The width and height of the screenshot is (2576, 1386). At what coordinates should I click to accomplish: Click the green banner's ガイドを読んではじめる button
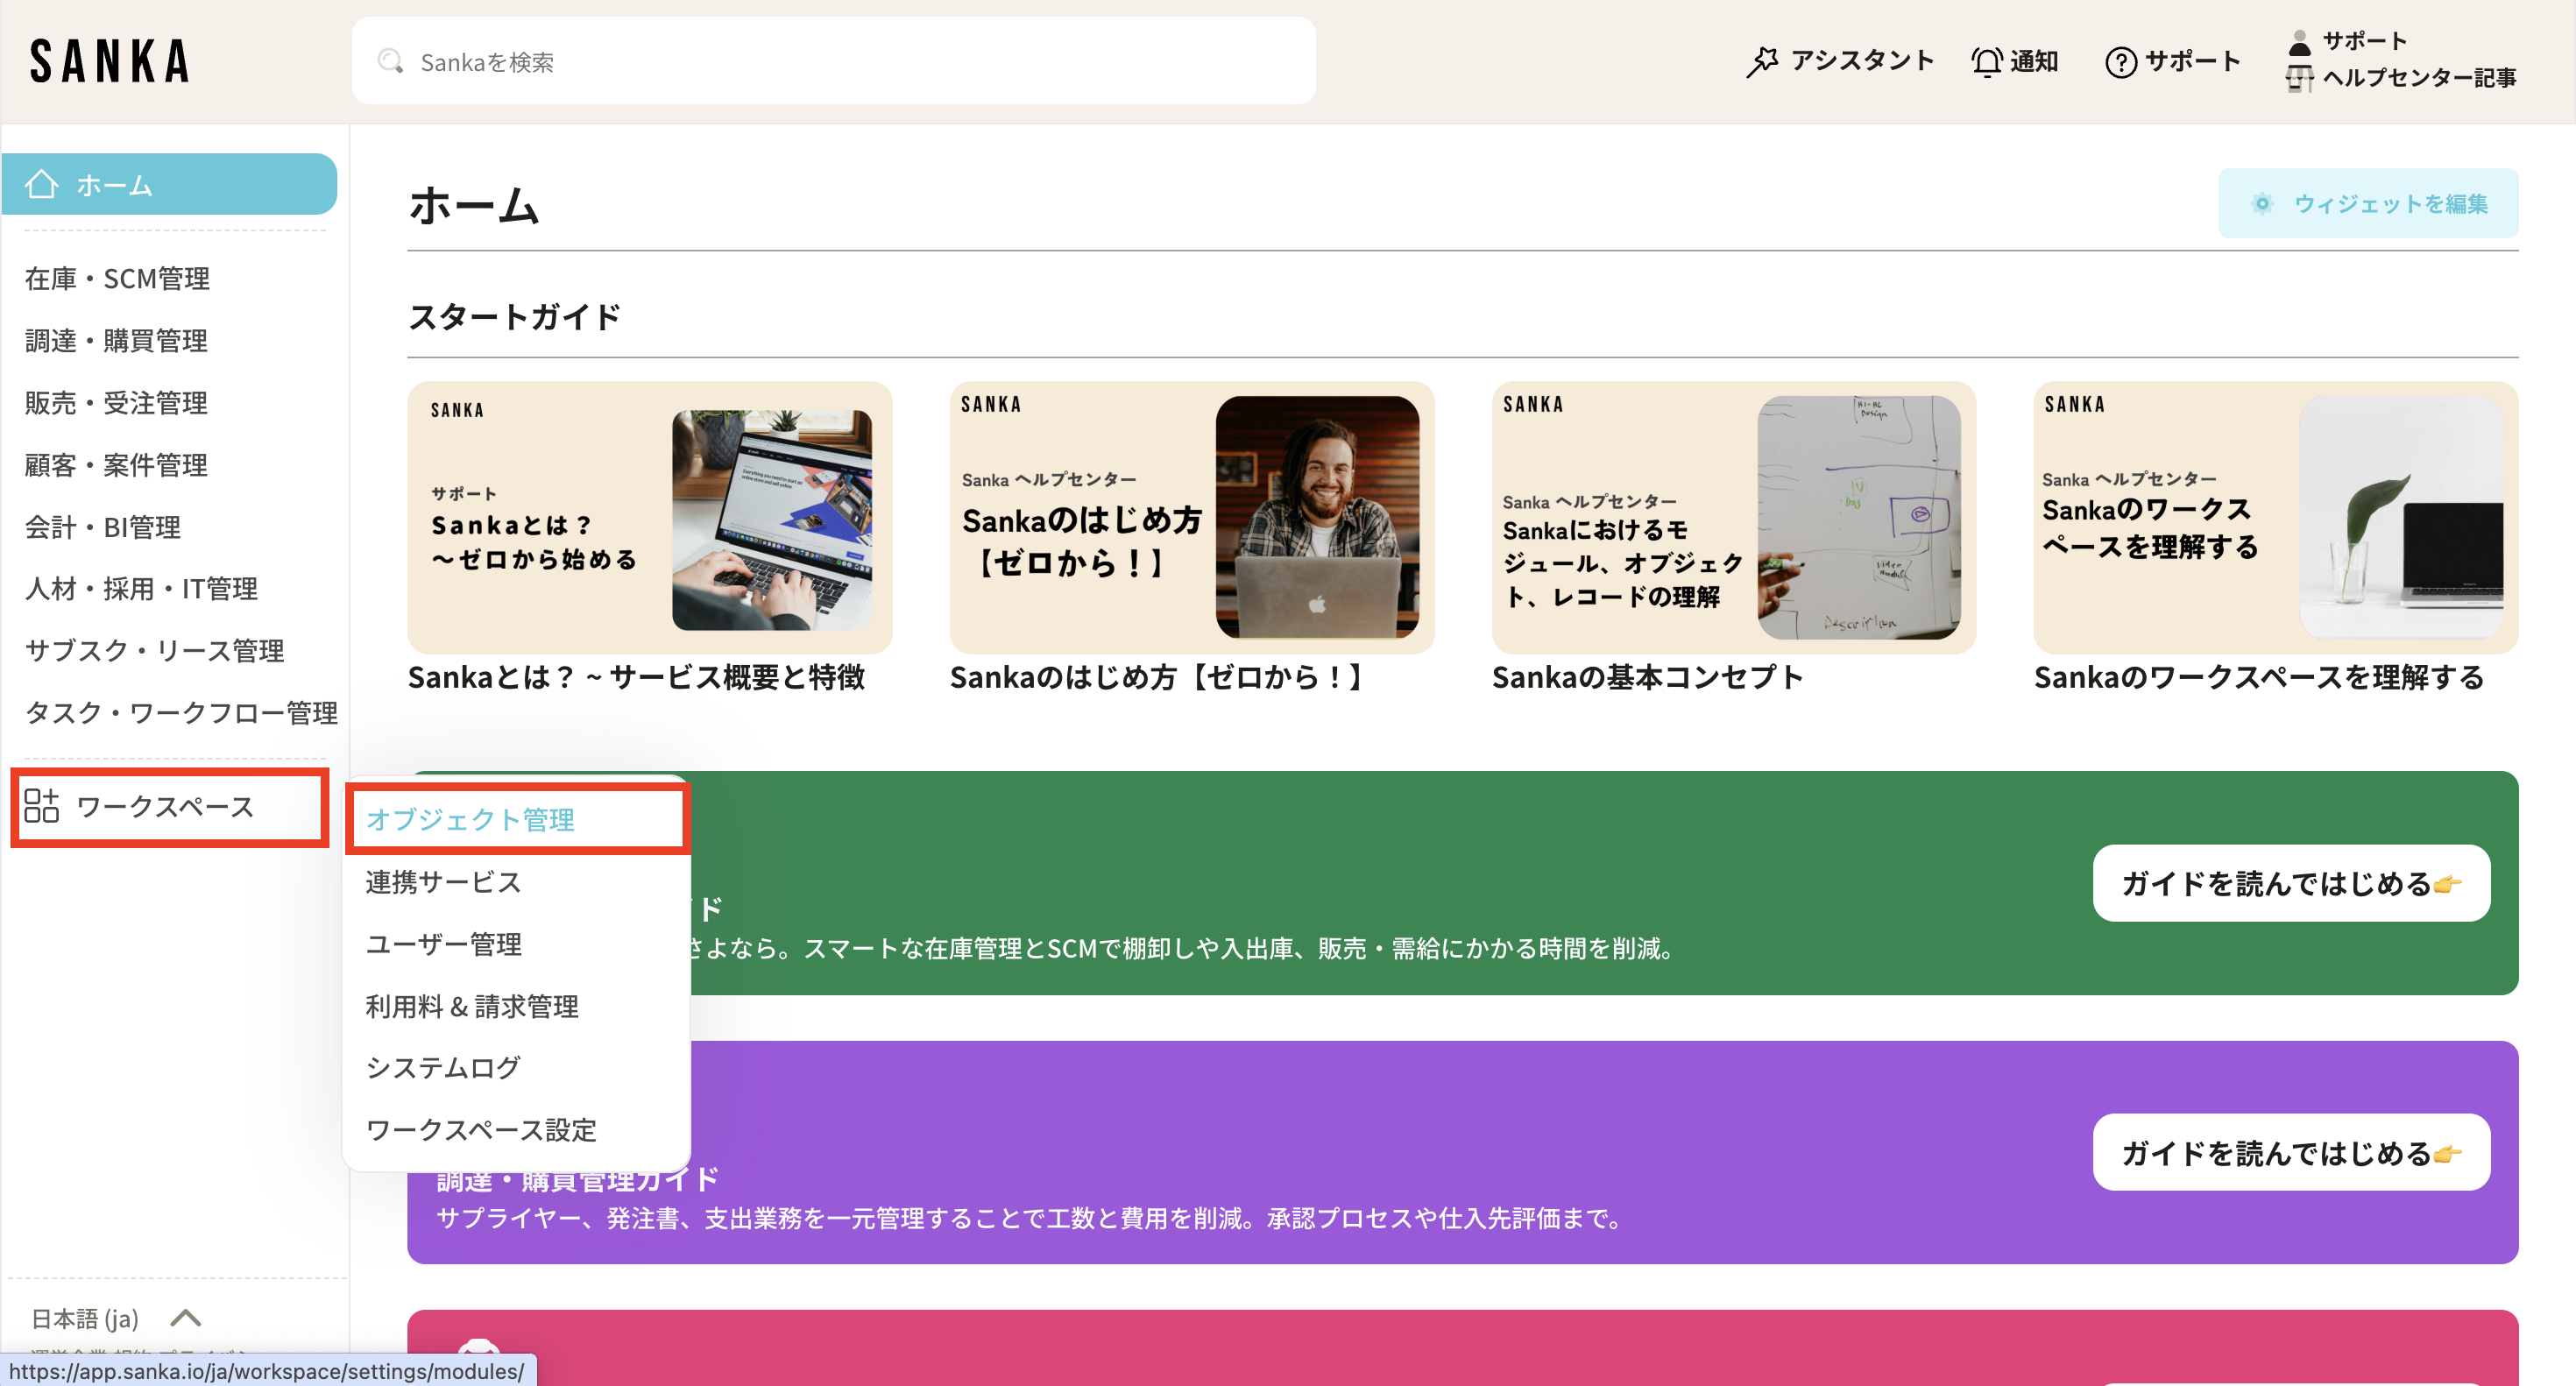click(x=2290, y=884)
